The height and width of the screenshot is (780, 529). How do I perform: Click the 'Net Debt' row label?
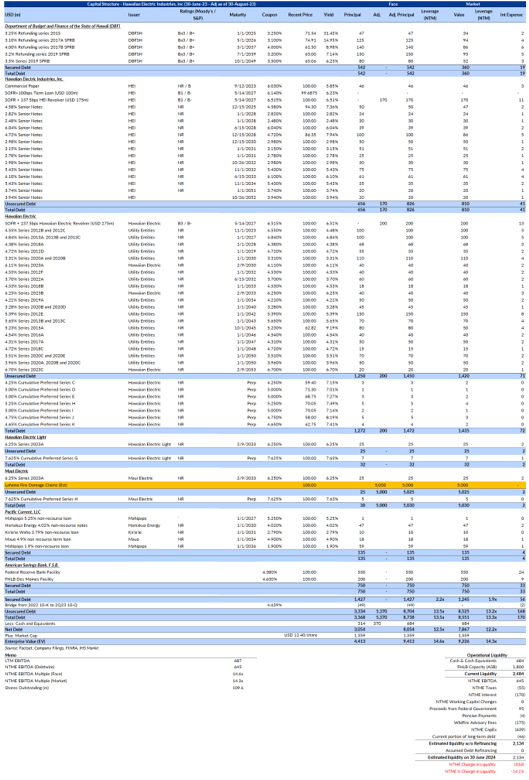(13, 630)
